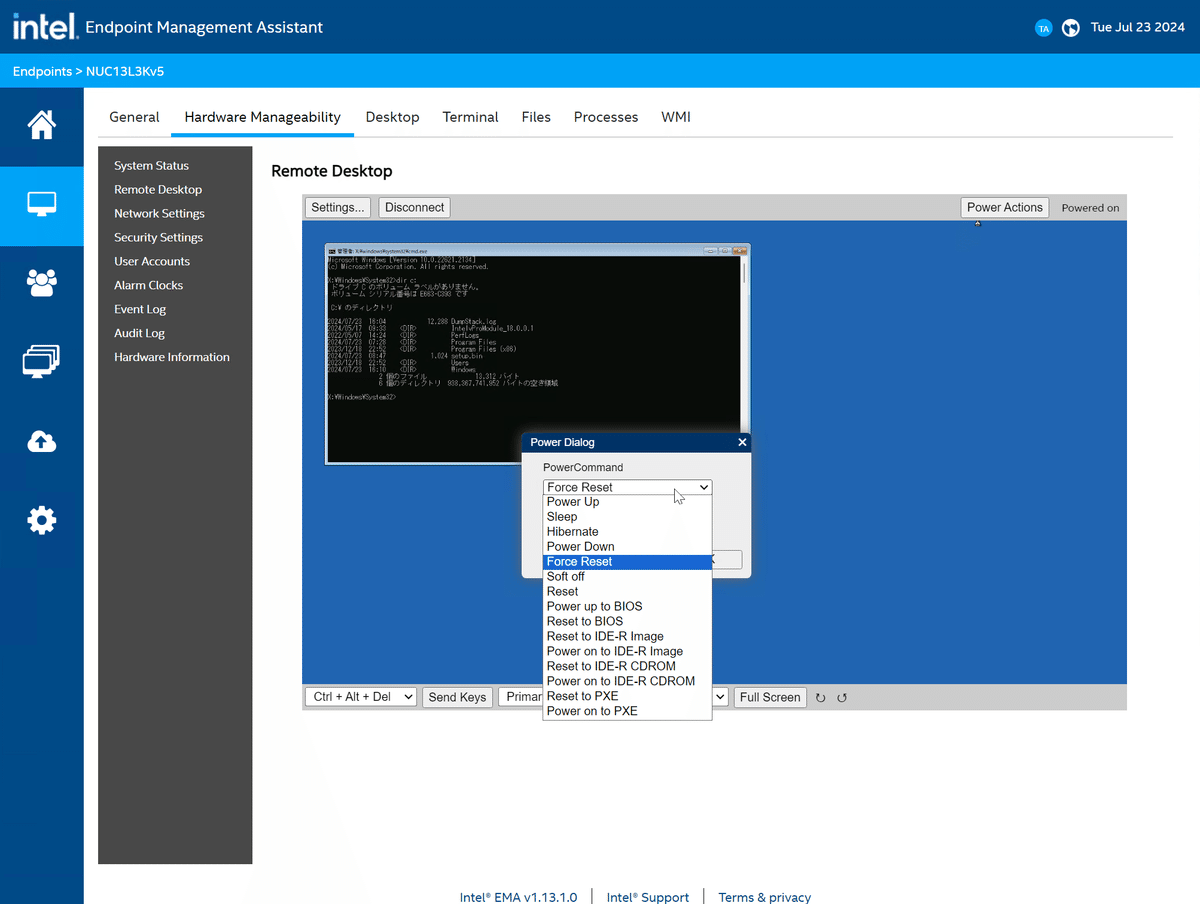Click the date Tue Jul 23 2024
1200x904 pixels.
1138,28
